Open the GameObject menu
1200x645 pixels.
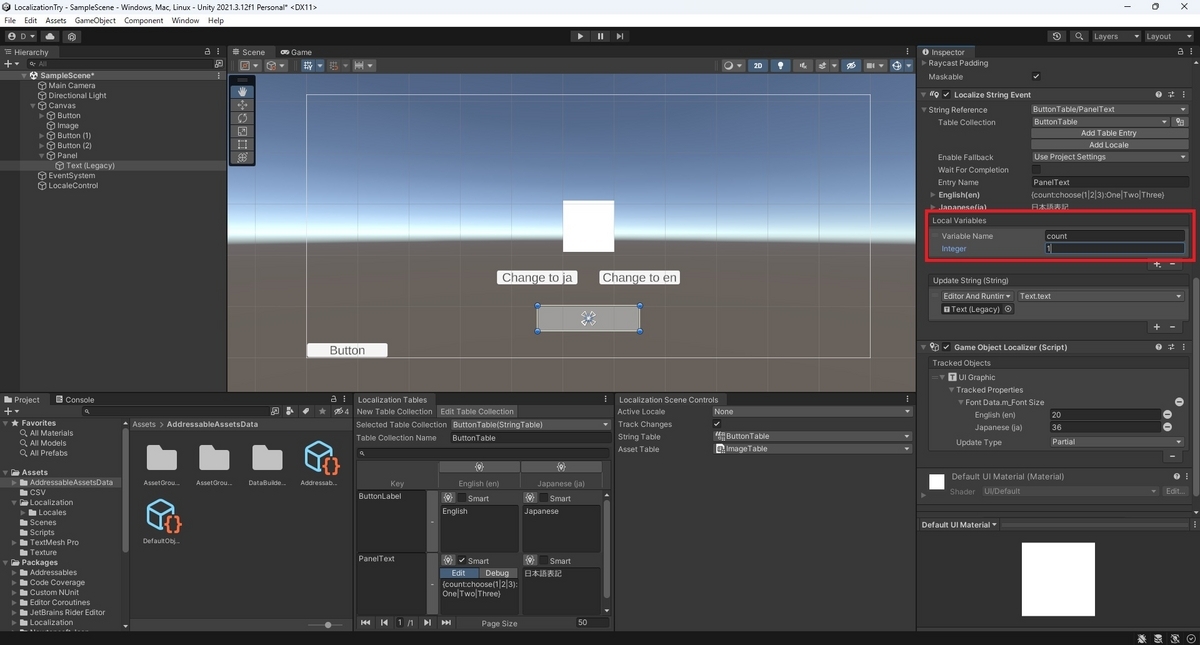pos(95,20)
